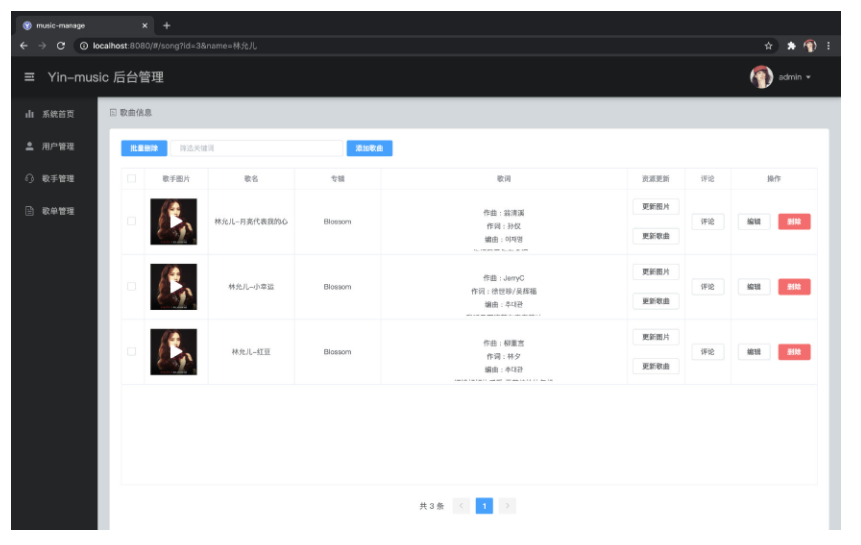Click the 歌词 column header
The image size is (861, 545).
point(504,178)
